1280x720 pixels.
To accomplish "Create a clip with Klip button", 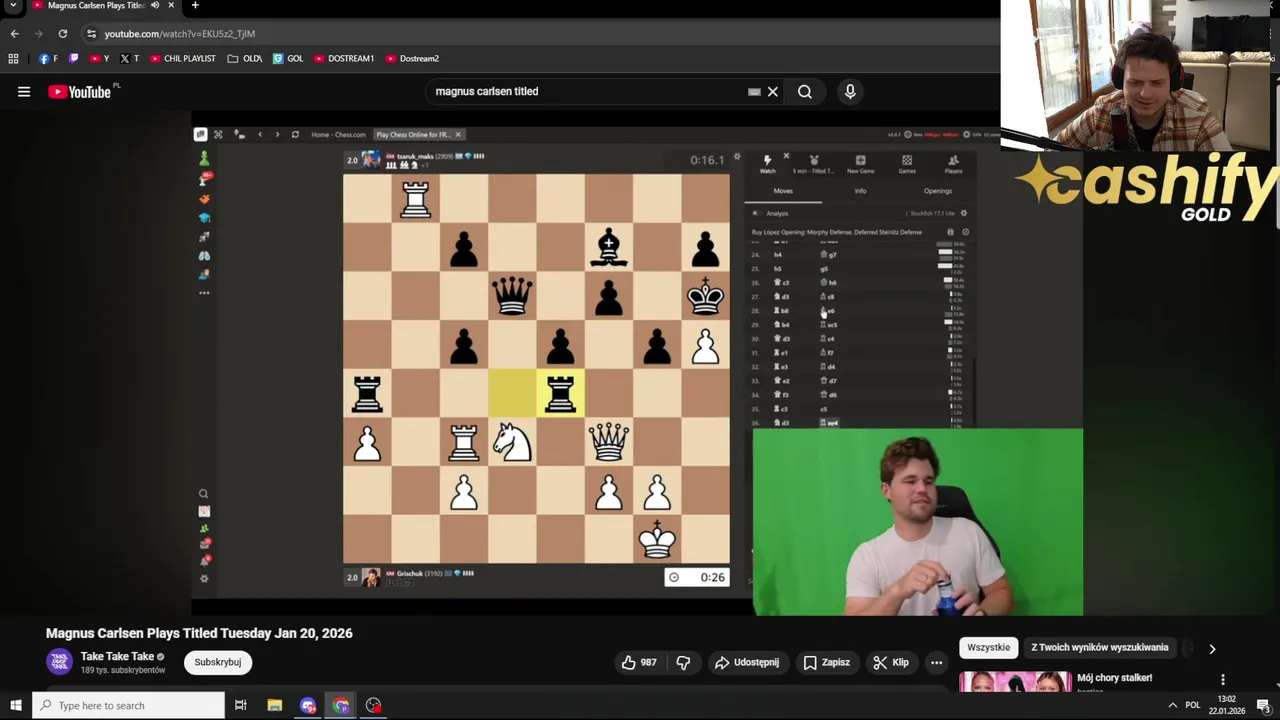I will tap(891, 662).
